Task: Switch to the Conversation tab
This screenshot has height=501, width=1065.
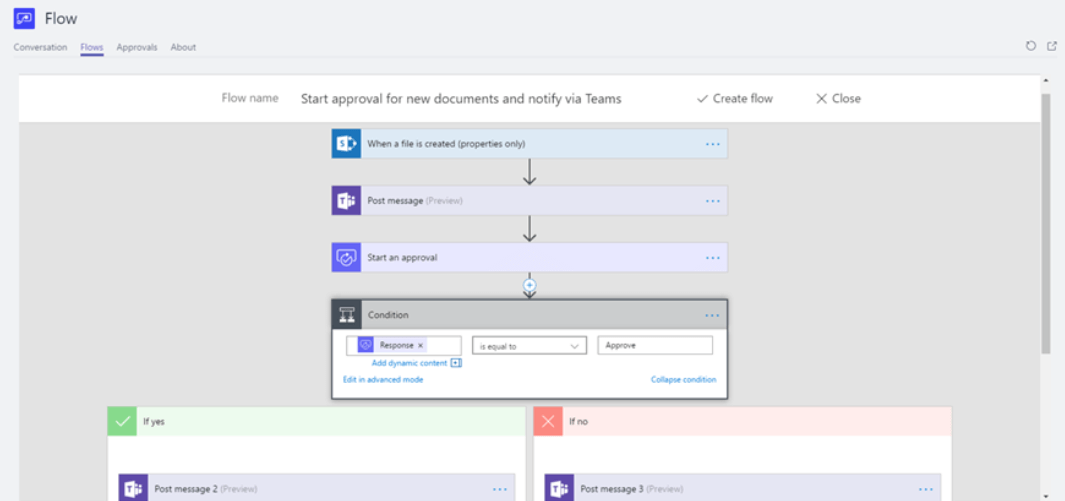Action: click(40, 48)
